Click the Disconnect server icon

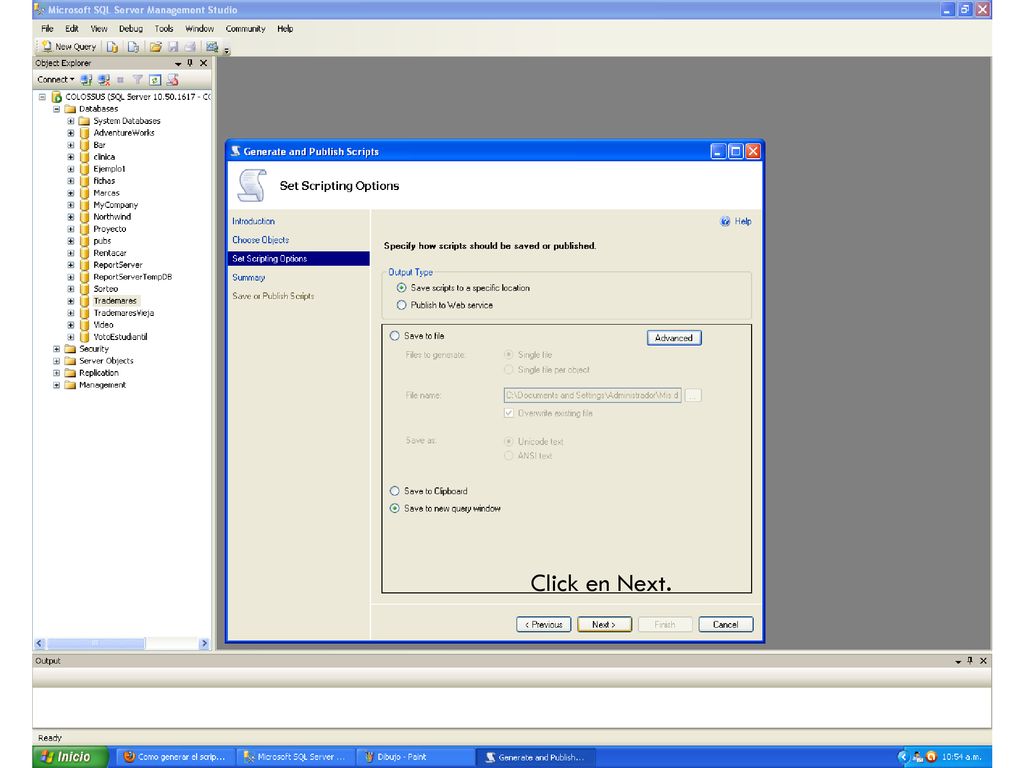104,80
